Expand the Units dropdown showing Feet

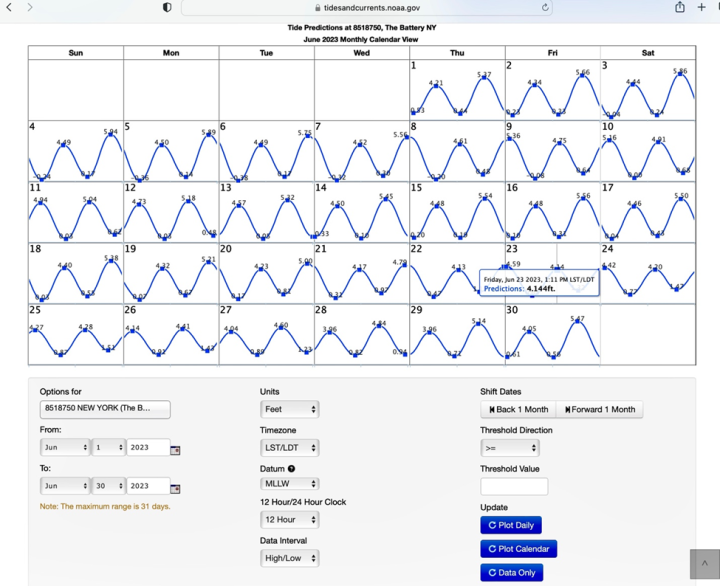289,409
